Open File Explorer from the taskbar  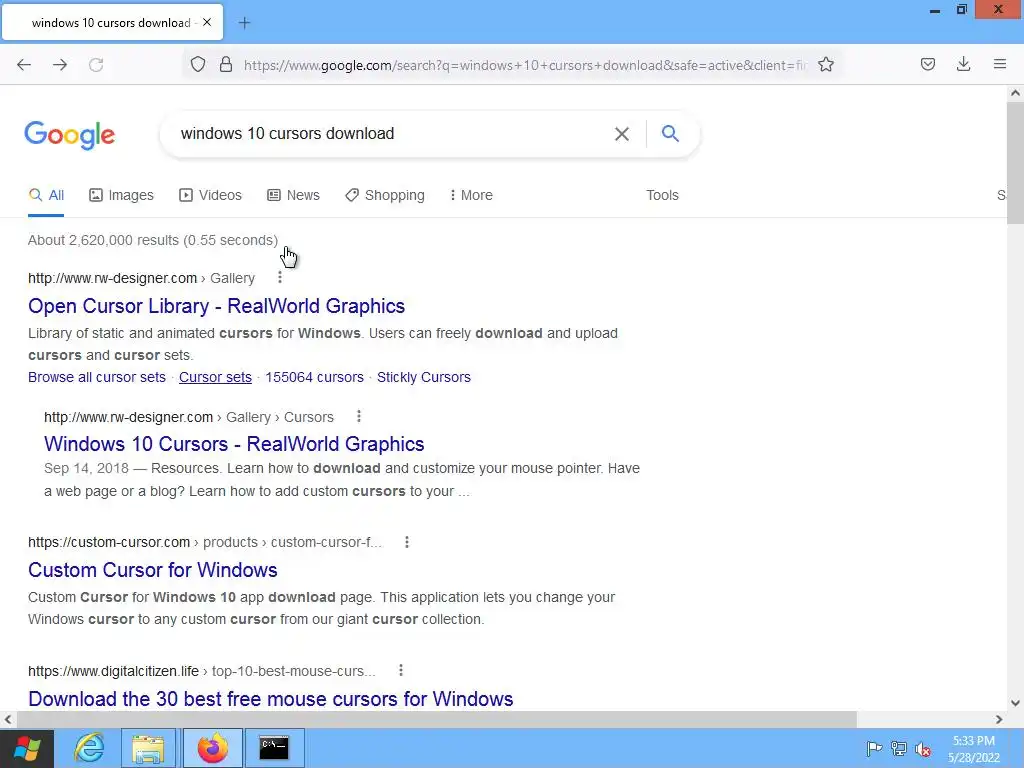pyautogui.click(x=148, y=748)
